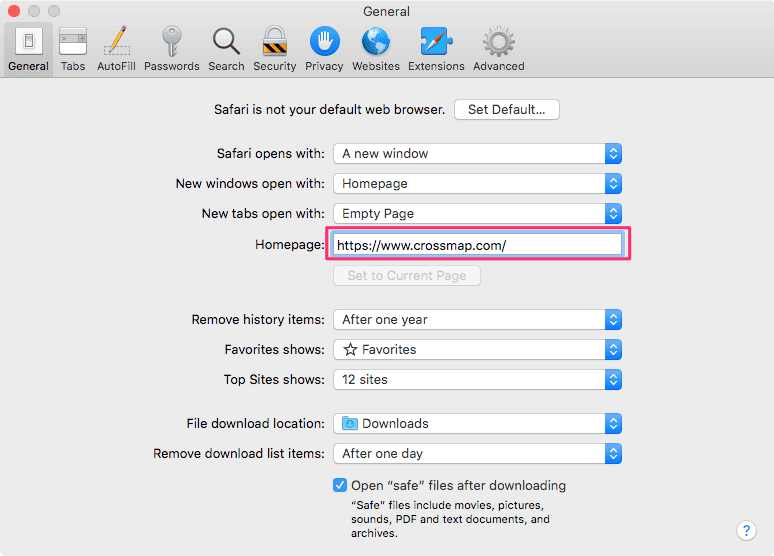Open the General preferences pane

point(28,49)
